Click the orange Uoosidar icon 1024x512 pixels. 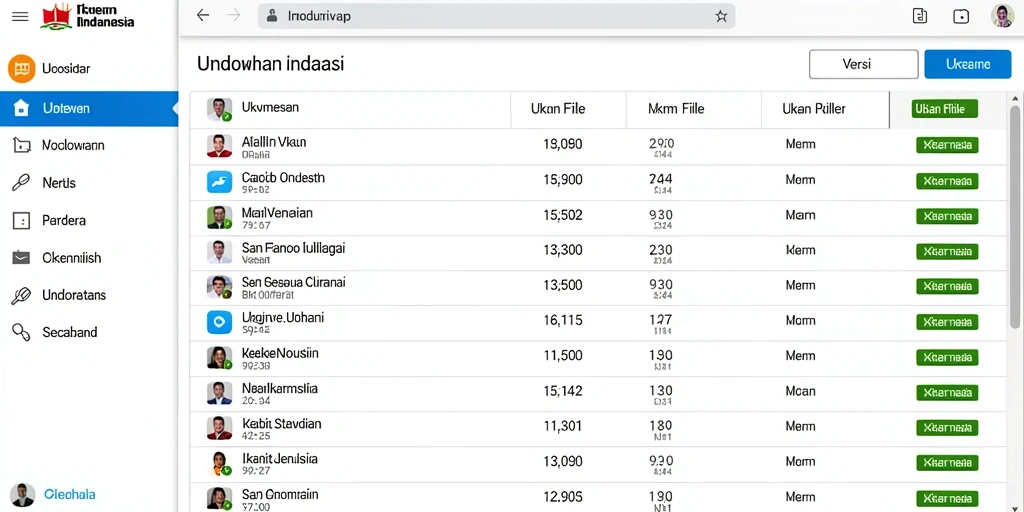[x=22, y=69]
